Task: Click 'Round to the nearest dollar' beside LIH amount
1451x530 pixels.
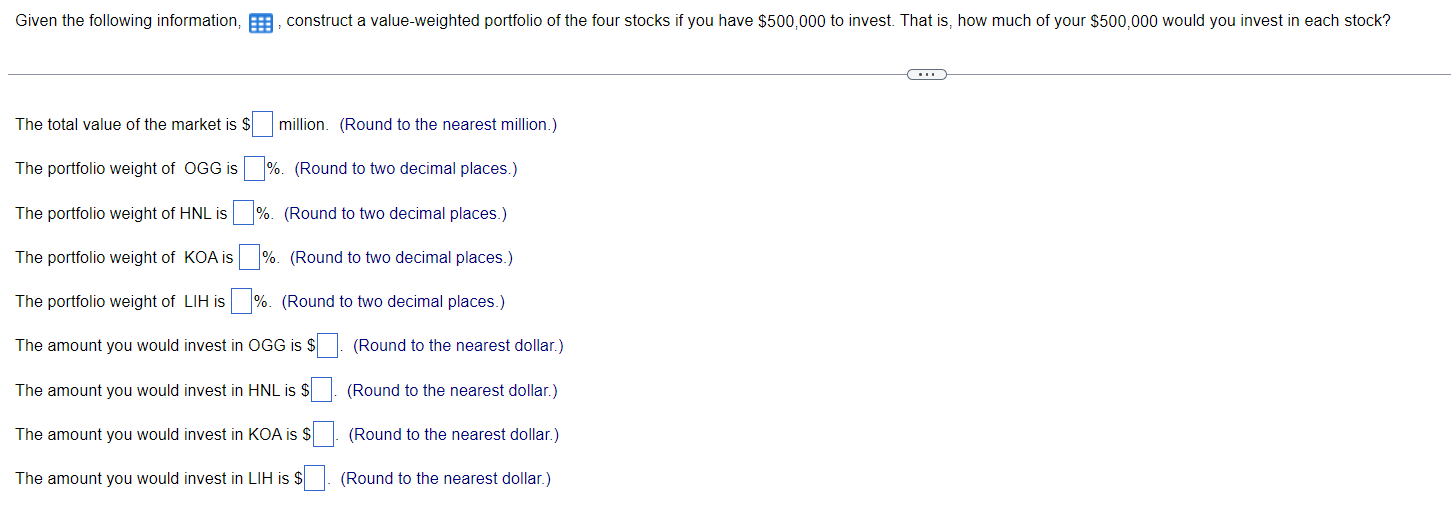Action: click(446, 478)
